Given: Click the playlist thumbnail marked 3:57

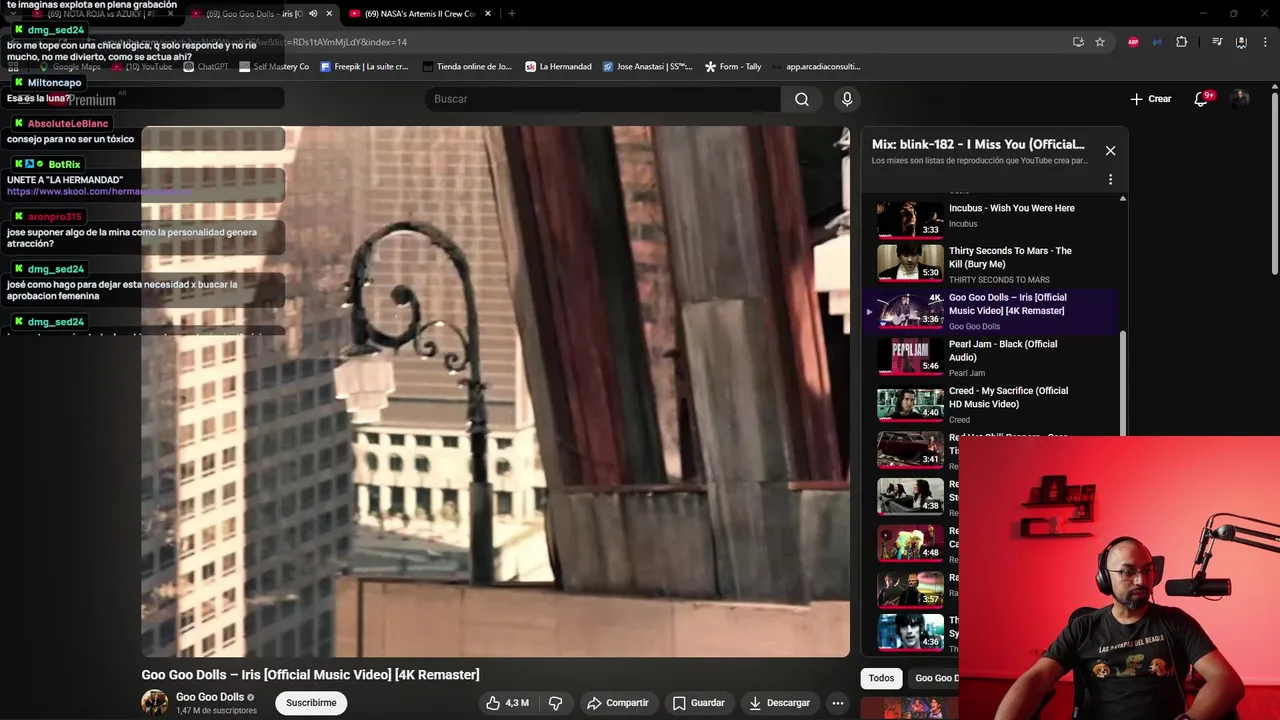Looking at the screenshot, I should (910, 591).
